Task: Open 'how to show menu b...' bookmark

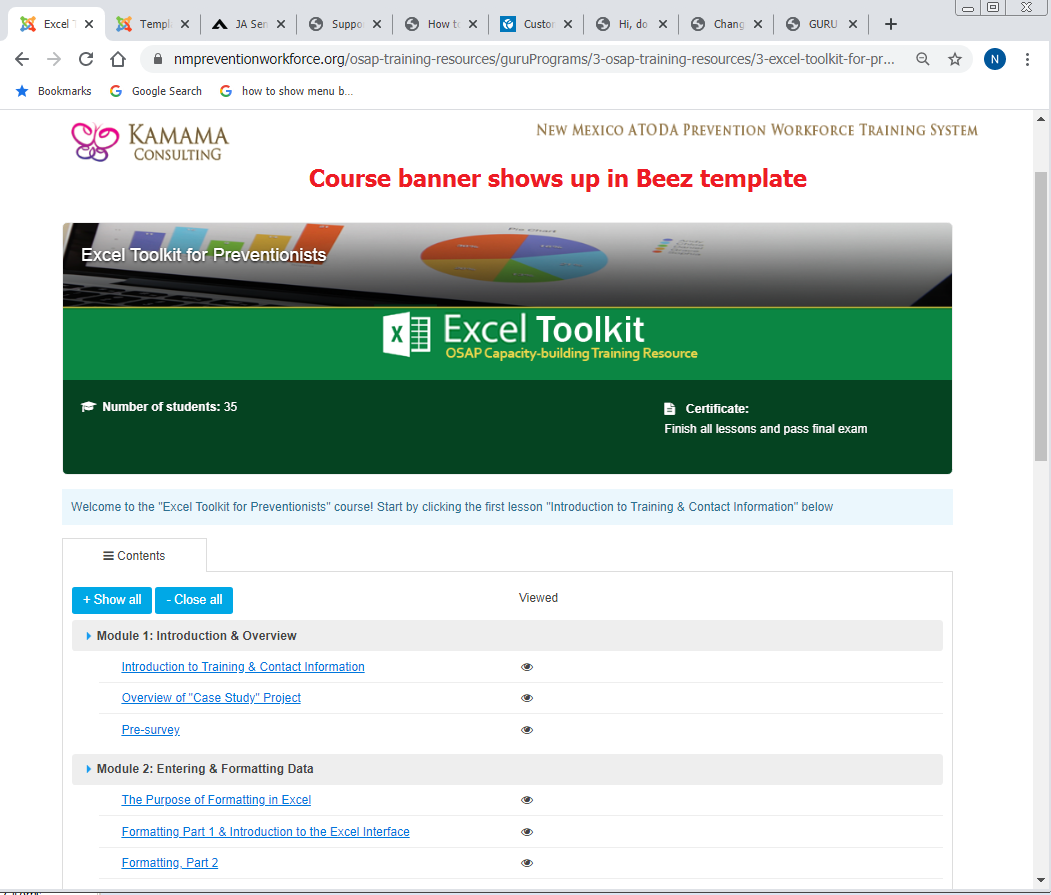Action: [x=286, y=91]
